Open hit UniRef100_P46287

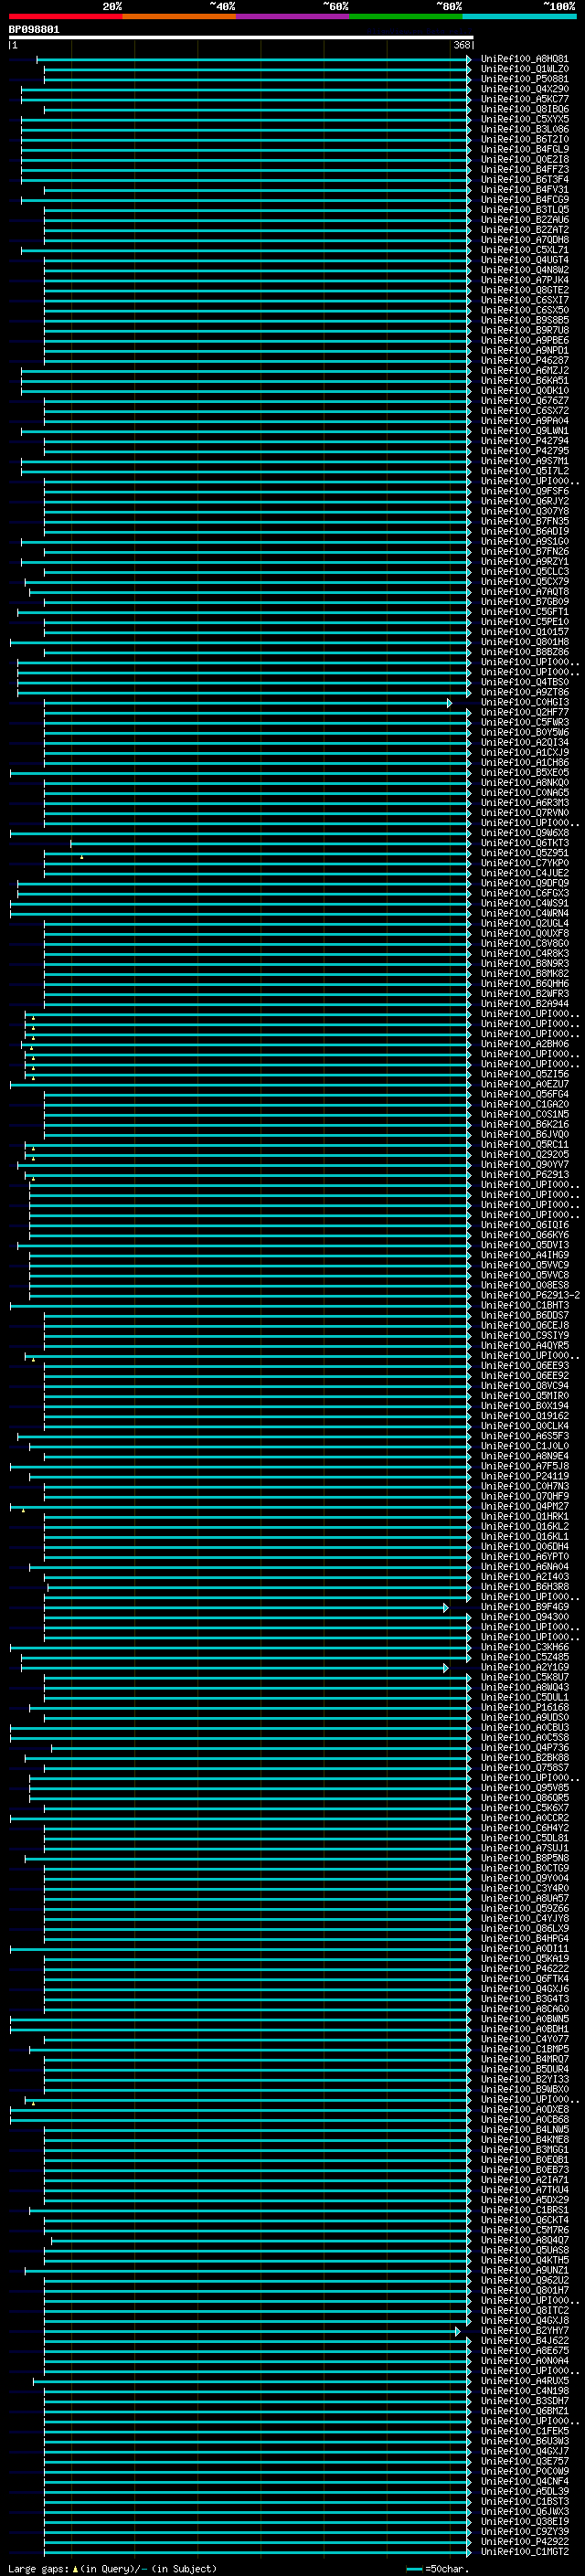[x=524, y=360]
